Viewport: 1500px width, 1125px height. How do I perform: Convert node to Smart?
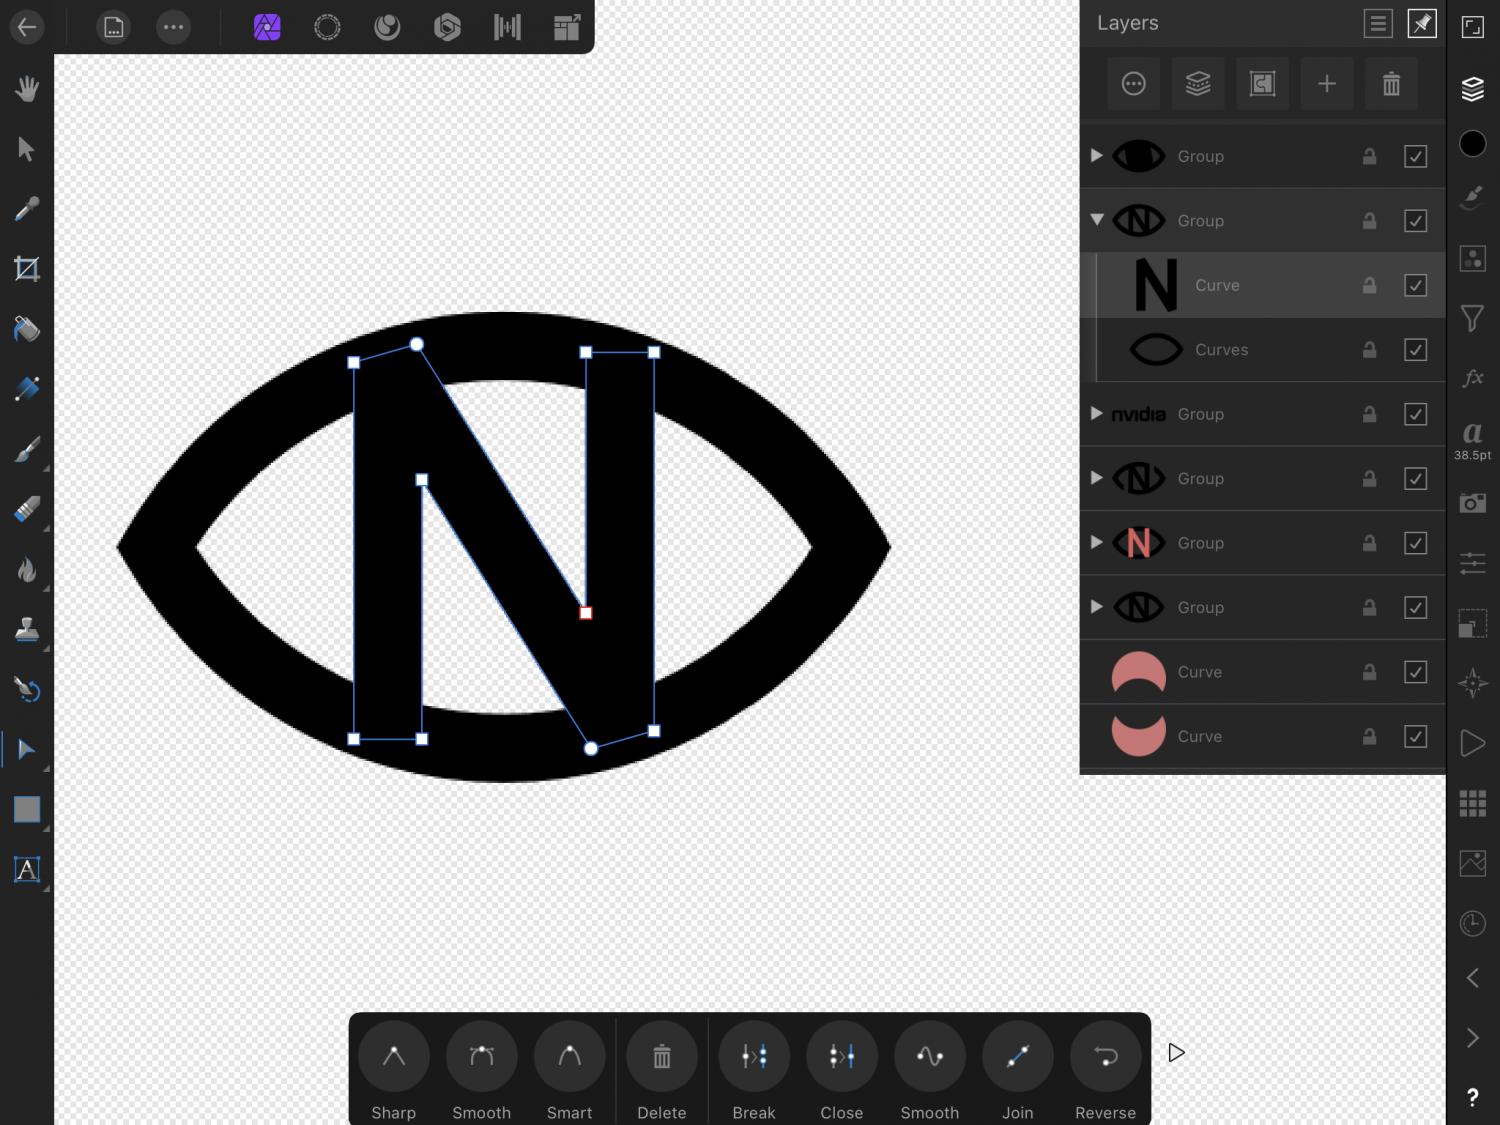(570, 1071)
